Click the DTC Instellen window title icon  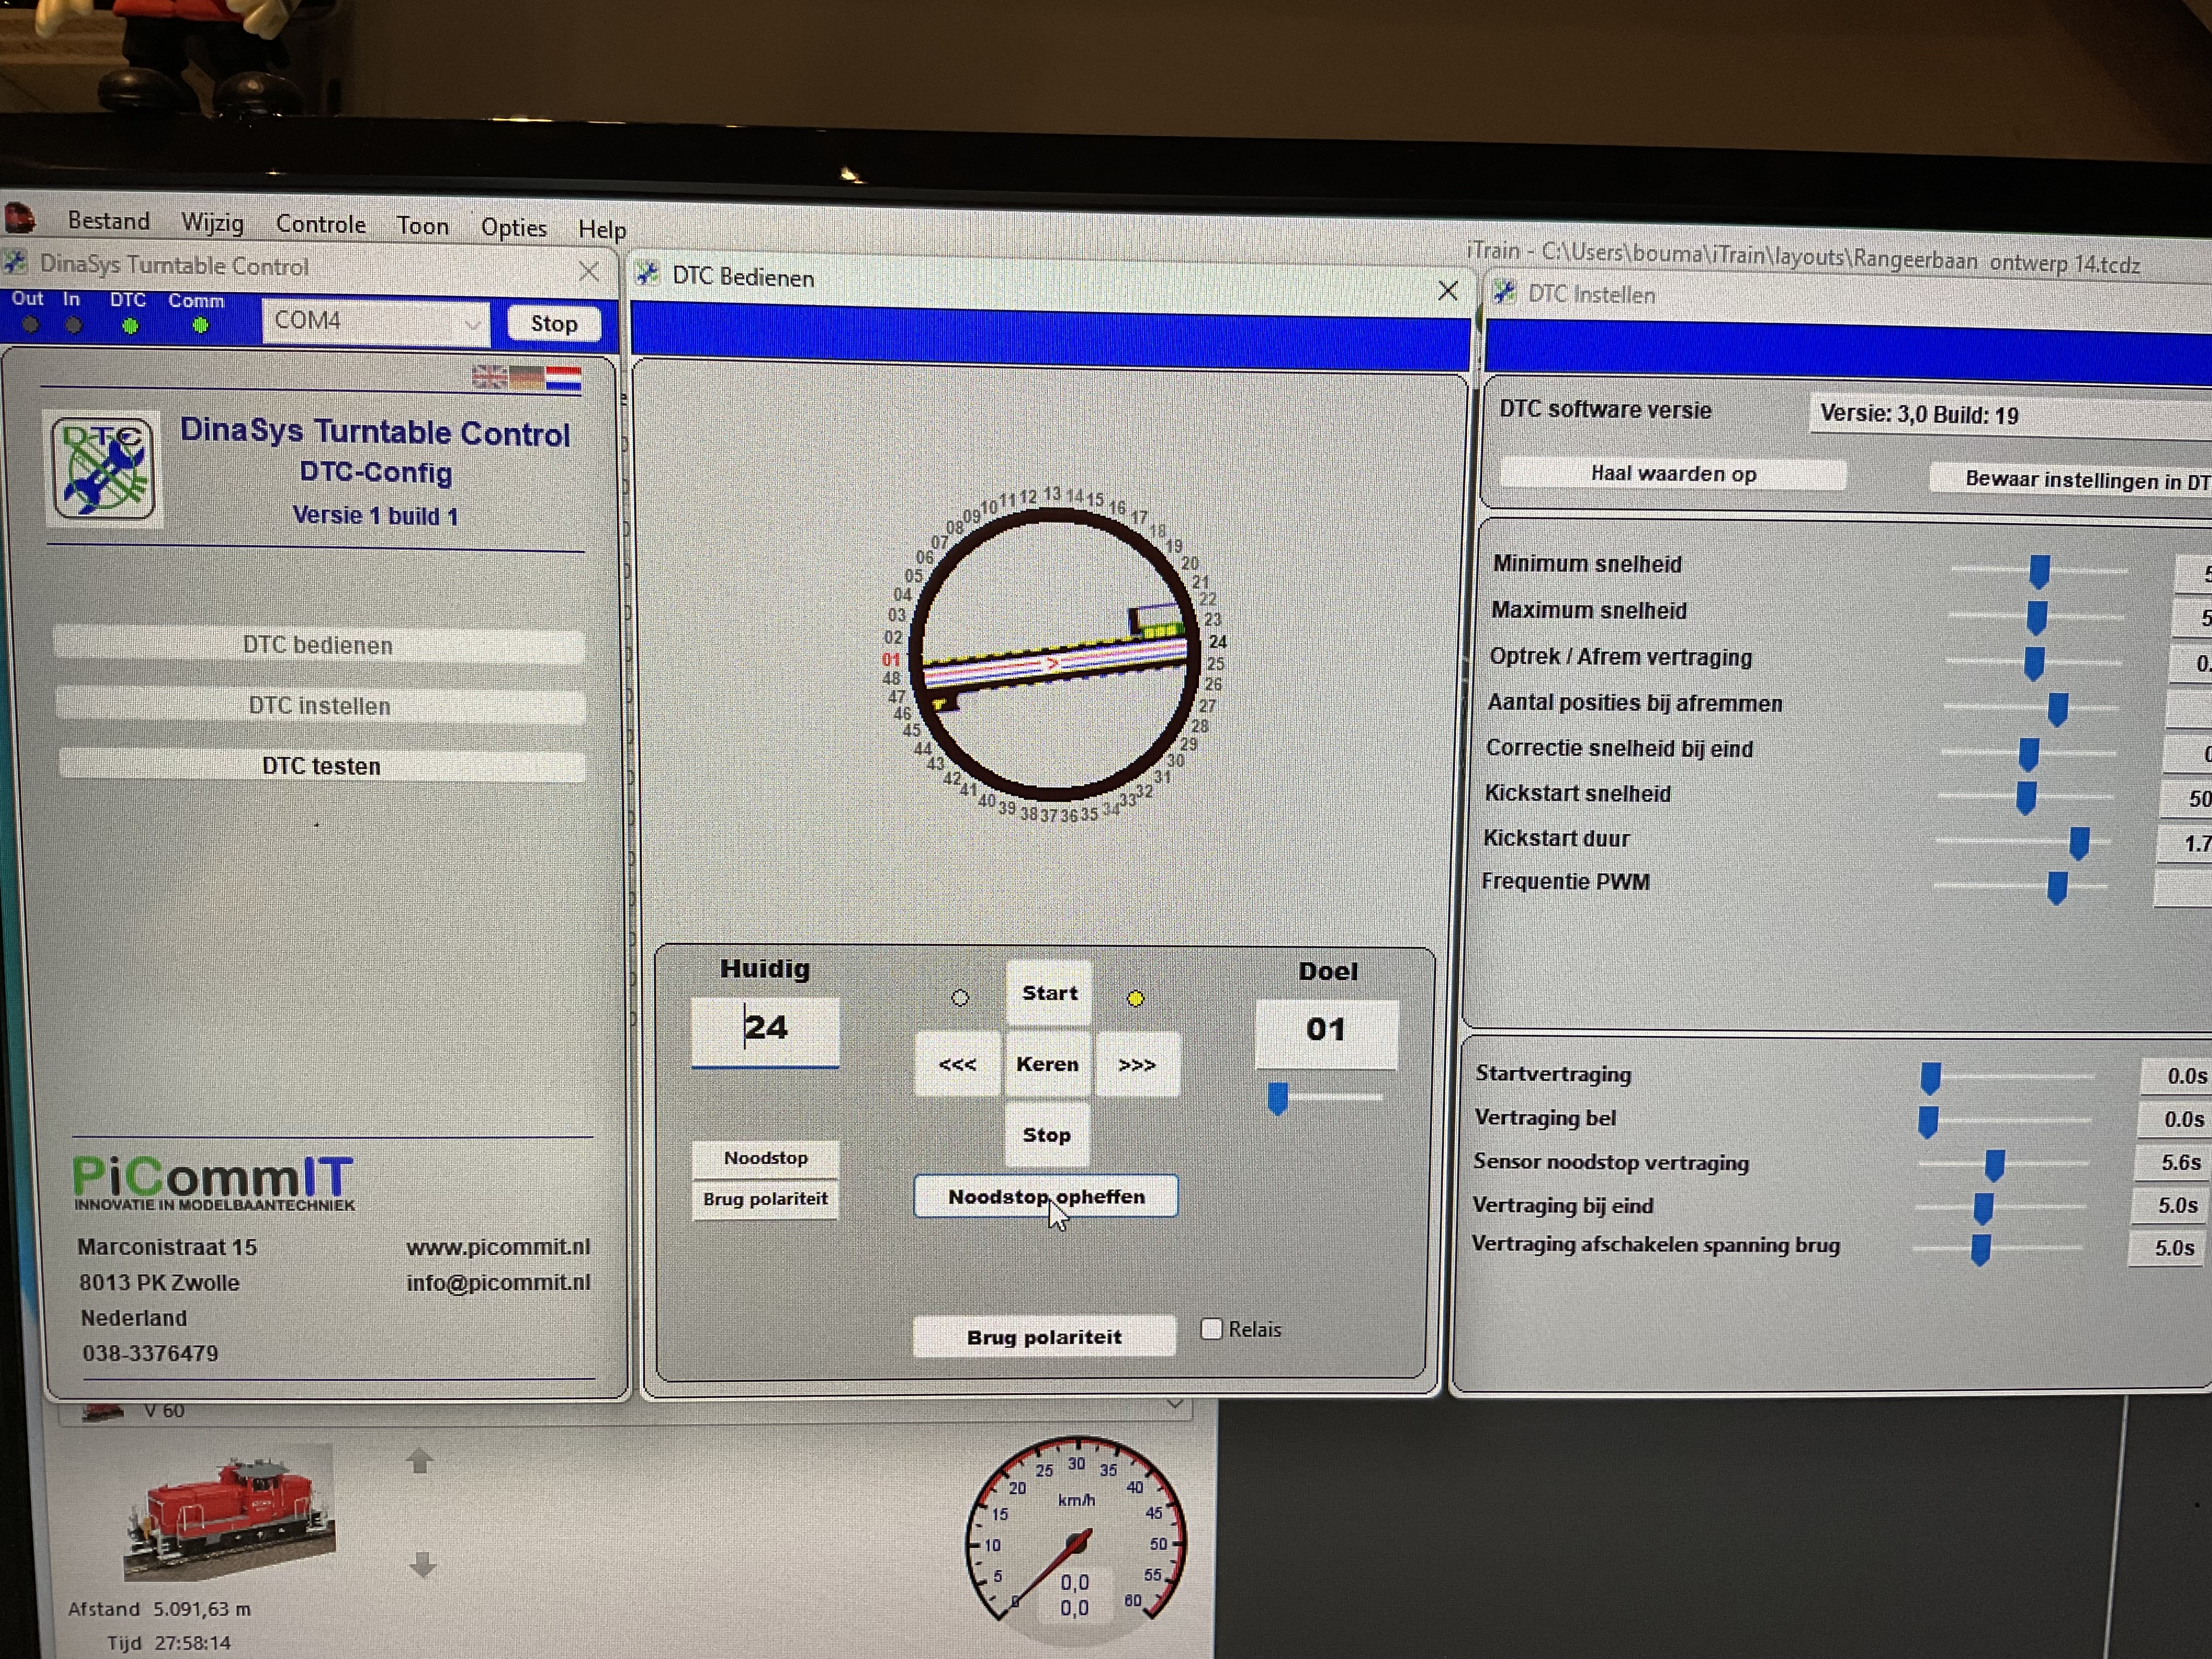1504,292
